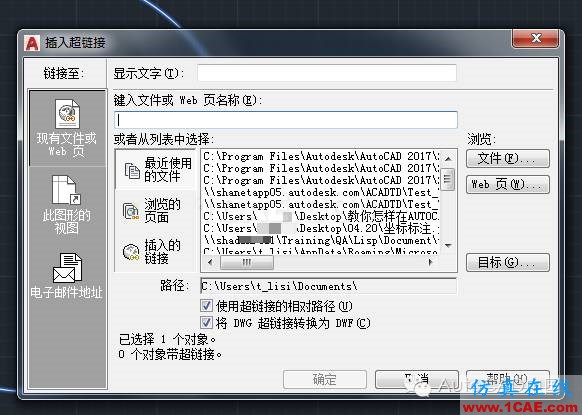
Task: Open the 插入的链接 list tab
Action: tap(155, 251)
